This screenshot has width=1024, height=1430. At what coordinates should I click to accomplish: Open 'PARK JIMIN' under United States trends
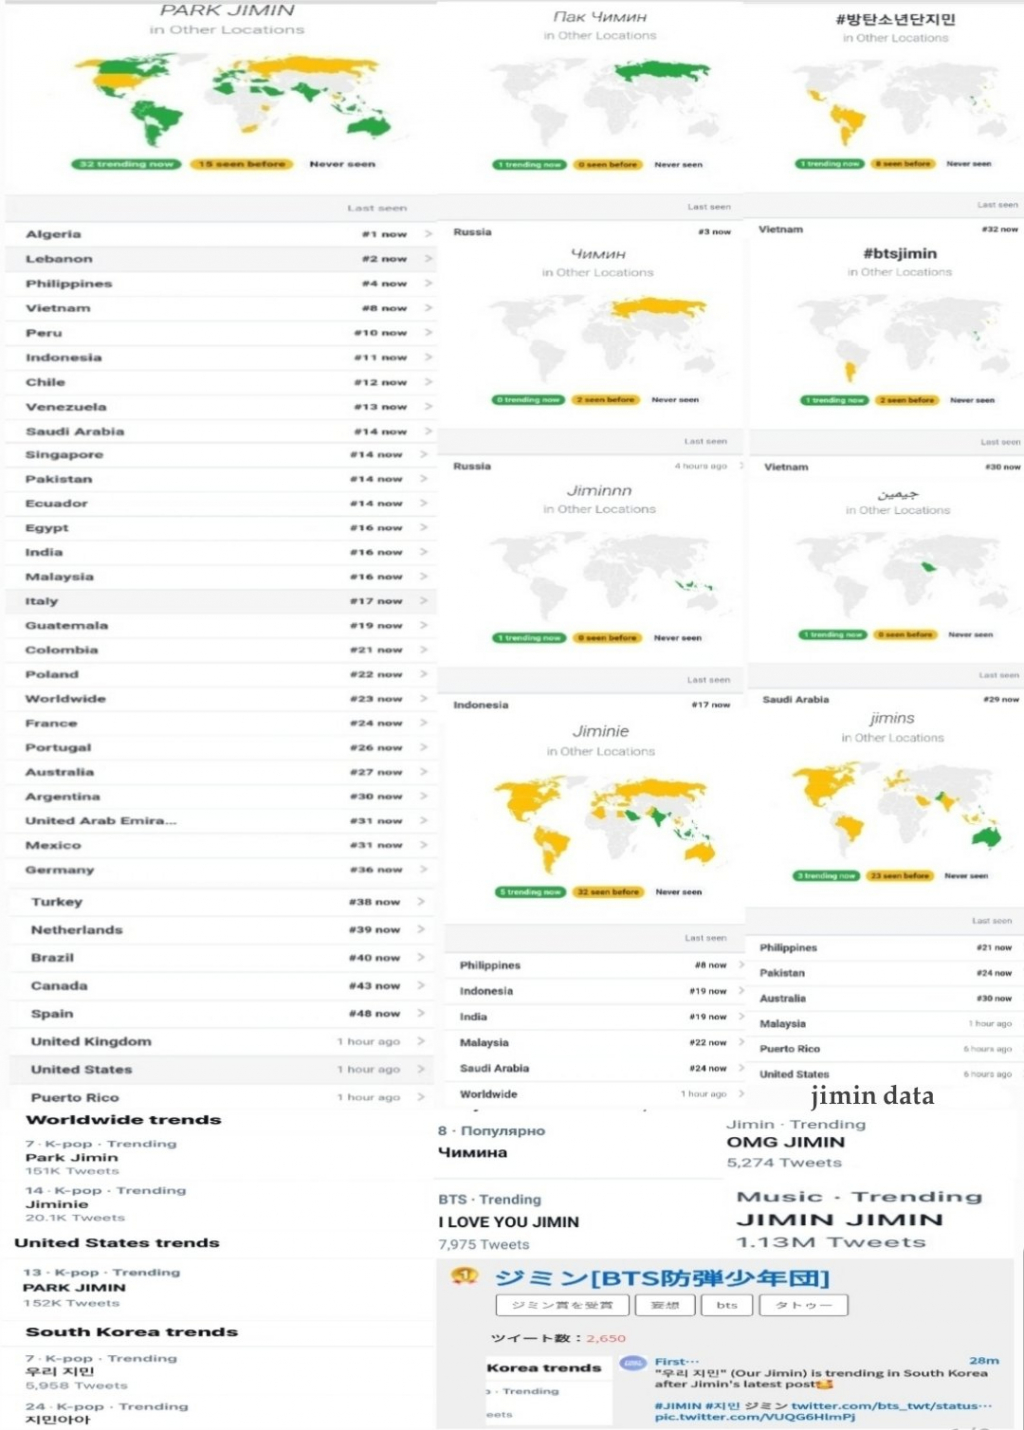pos(75,1288)
